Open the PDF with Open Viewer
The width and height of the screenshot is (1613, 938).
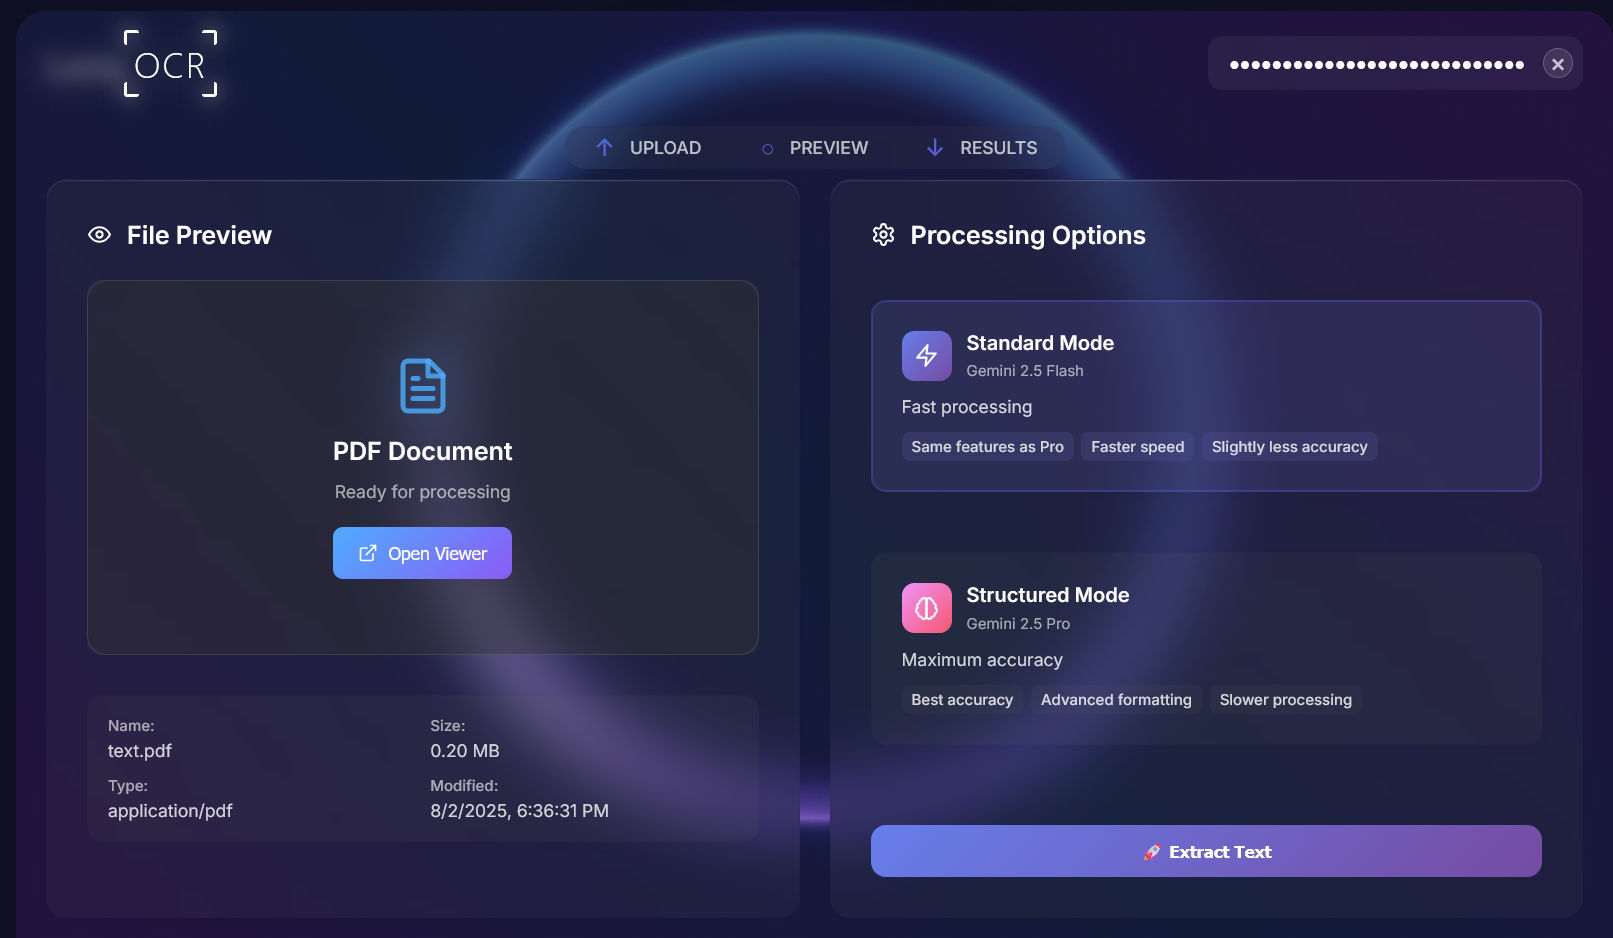pos(422,553)
